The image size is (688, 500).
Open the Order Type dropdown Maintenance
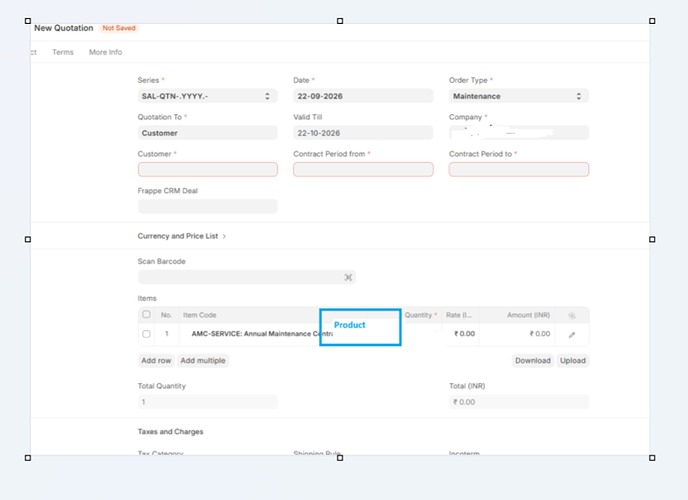coord(519,96)
